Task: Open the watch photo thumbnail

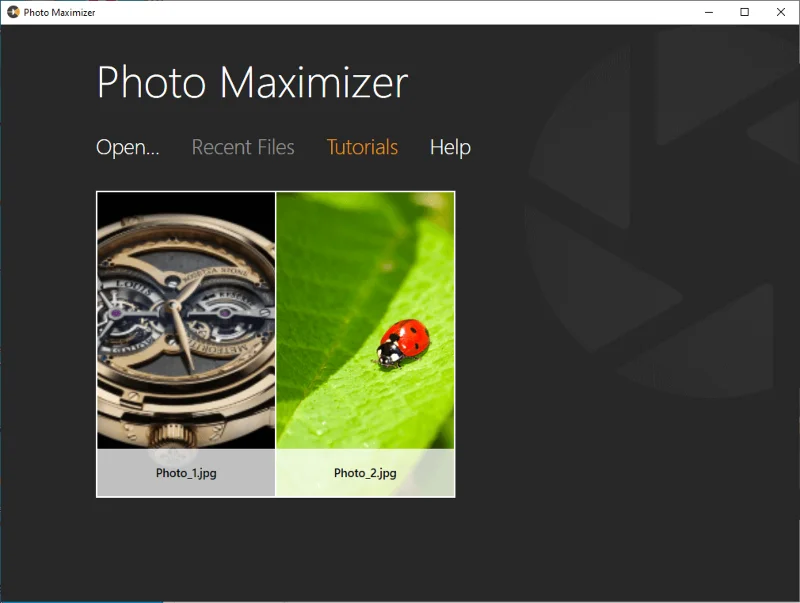Action: [186, 320]
